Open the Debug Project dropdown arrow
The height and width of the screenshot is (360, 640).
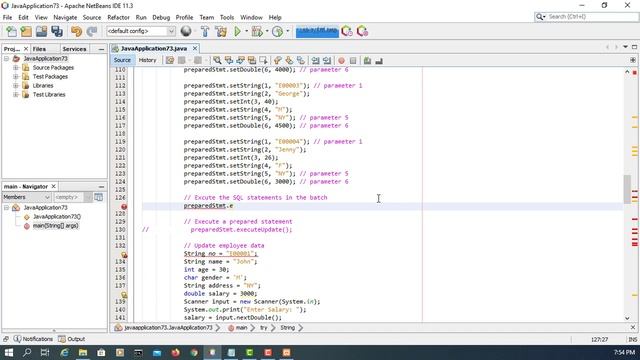tap(267, 31)
